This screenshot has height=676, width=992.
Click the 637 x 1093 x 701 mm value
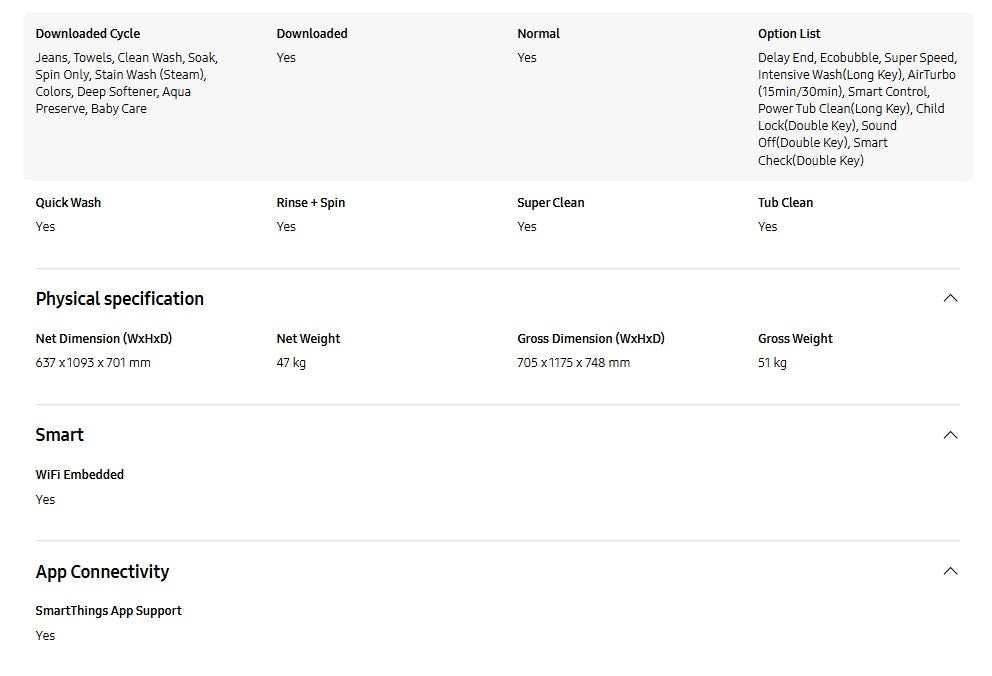coord(93,363)
